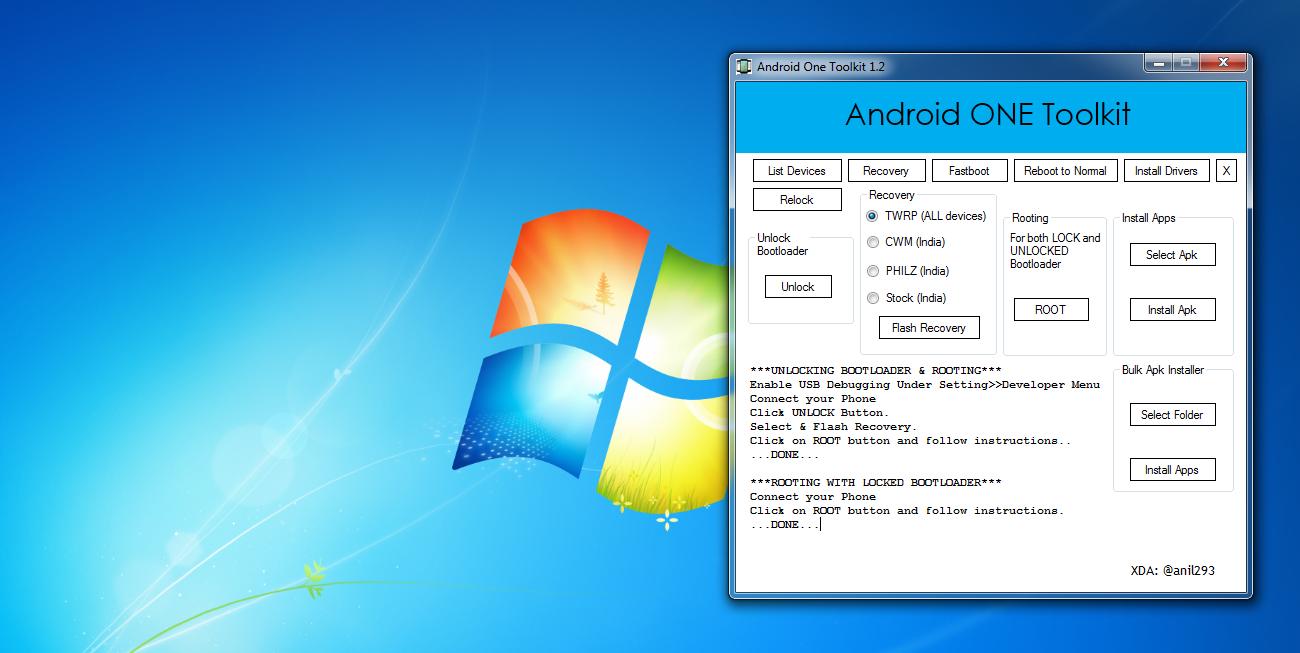Click Install Apps in Bulk Apk Installer

[1173, 470]
